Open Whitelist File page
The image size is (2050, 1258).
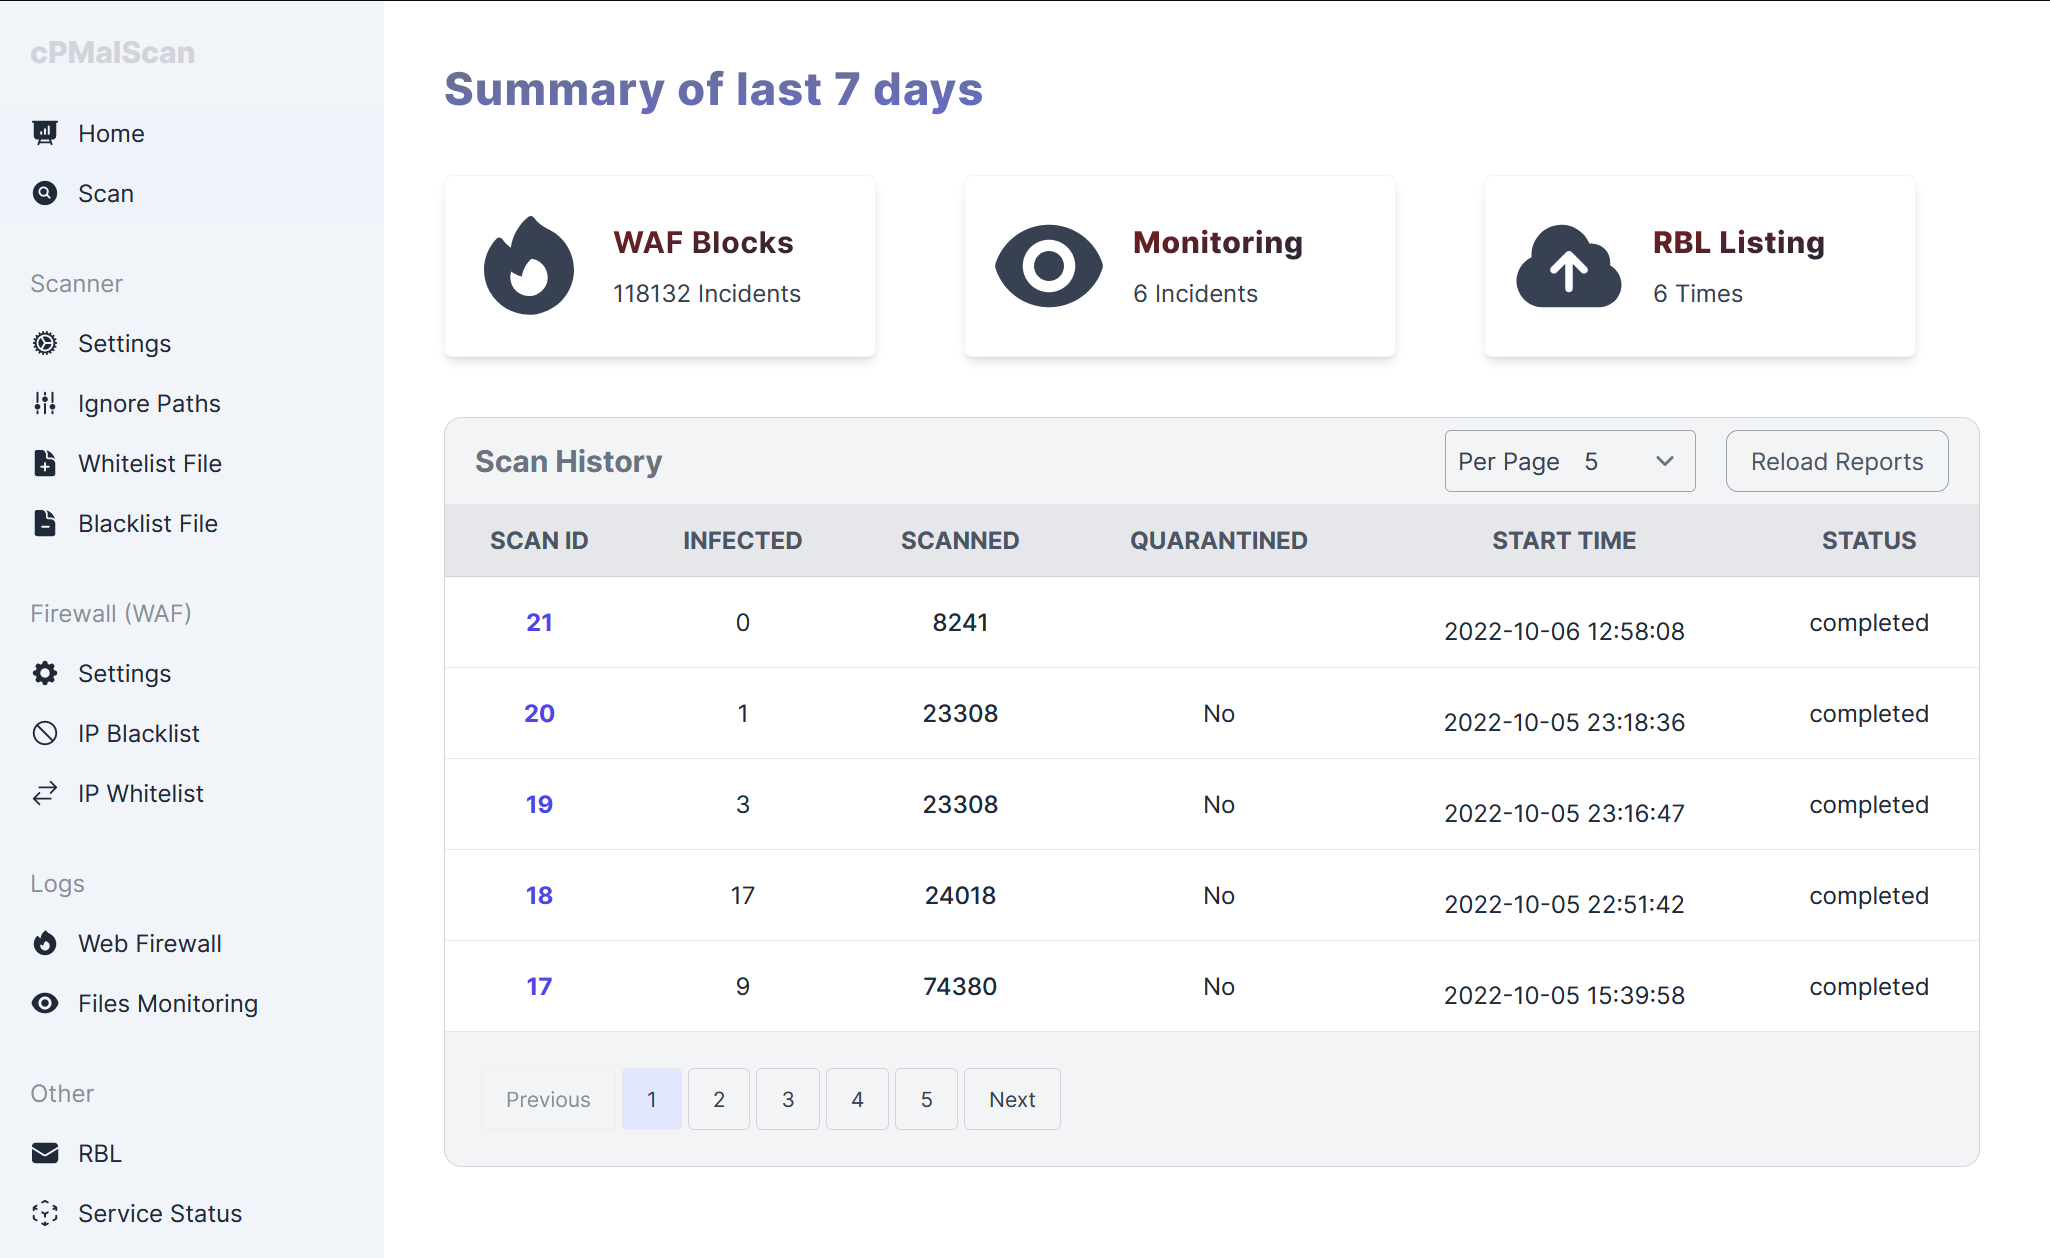tap(192, 463)
